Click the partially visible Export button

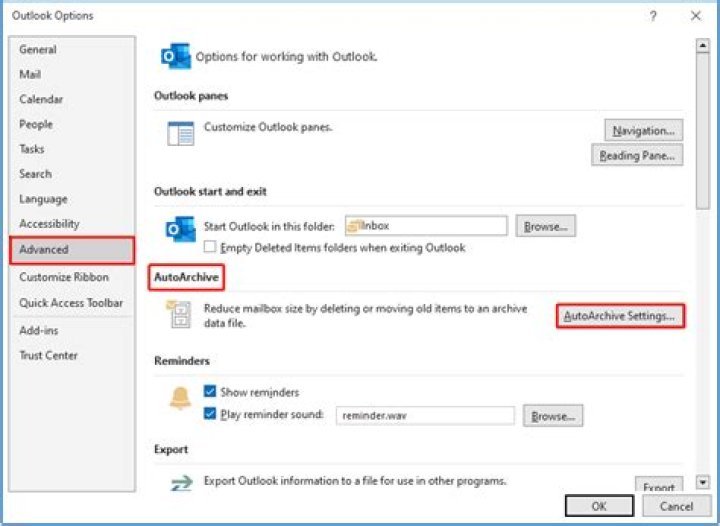[659, 485]
